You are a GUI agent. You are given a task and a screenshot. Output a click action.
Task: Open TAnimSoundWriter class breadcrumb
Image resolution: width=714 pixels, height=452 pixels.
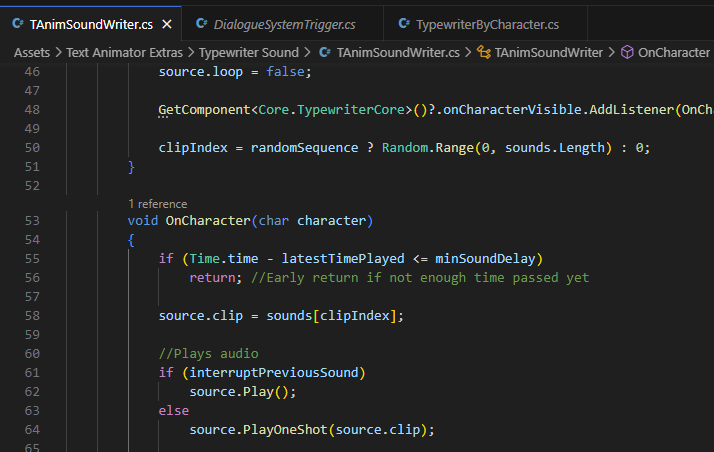tap(549, 53)
